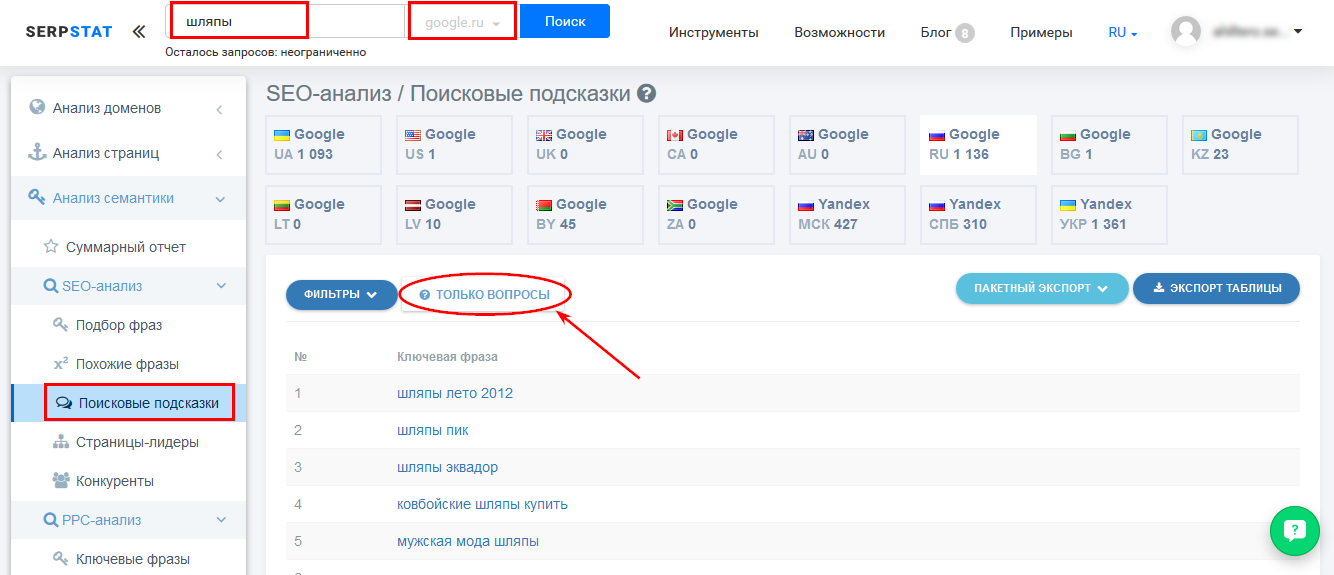Switch language via RU selector
The image size is (1334, 575).
point(1123,32)
